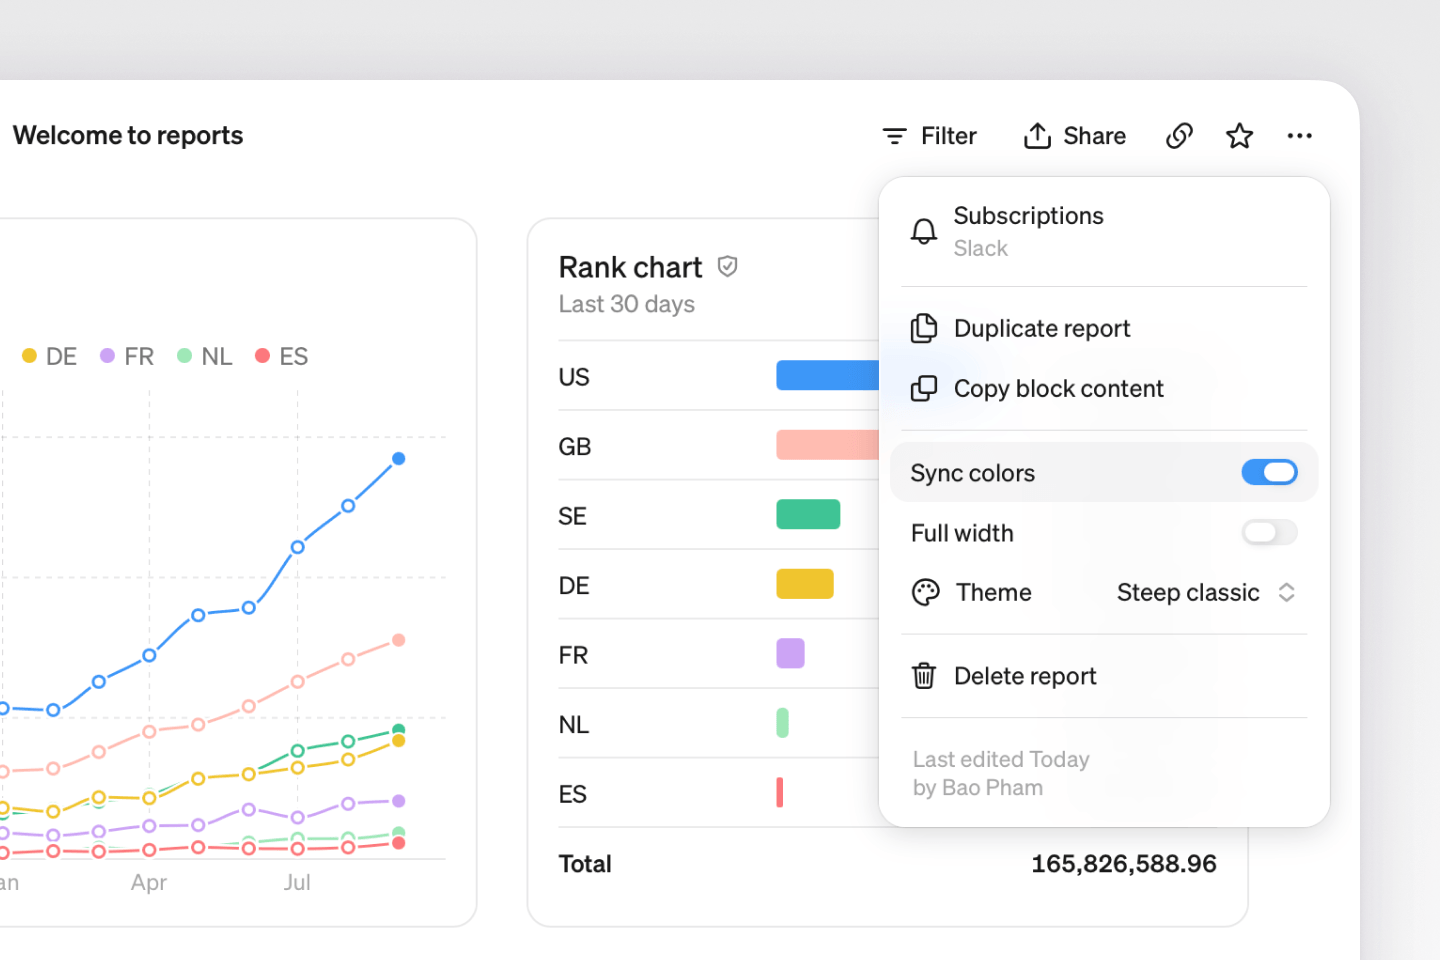Select the GB row label
This screenshot has height=960, width=1440.
575,447
